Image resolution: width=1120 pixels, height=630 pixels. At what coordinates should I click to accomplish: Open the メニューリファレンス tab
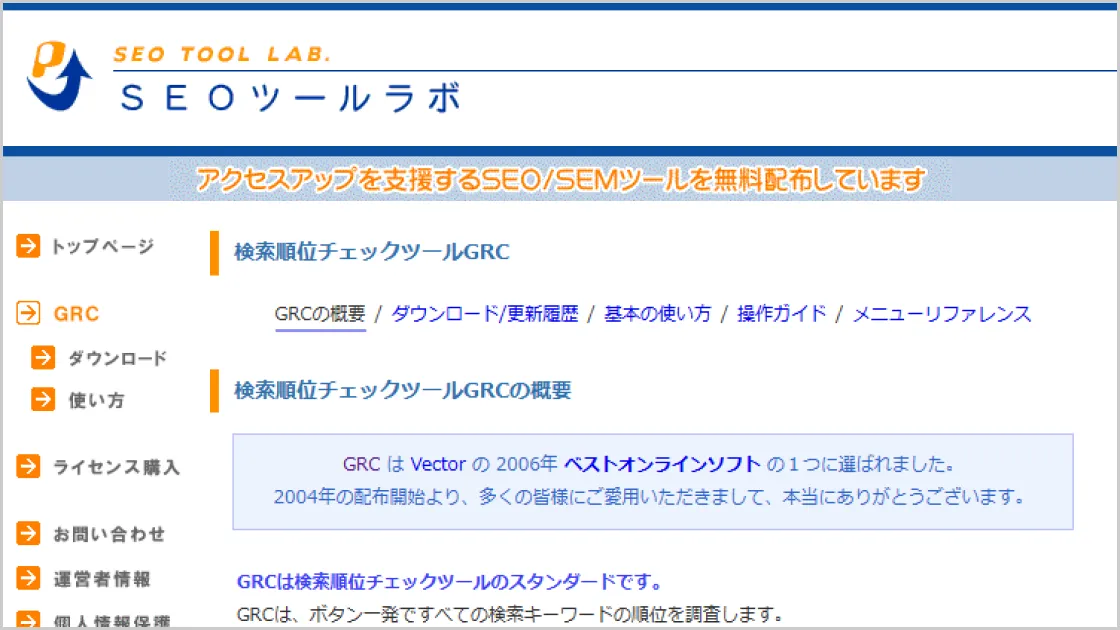(941, 314)
